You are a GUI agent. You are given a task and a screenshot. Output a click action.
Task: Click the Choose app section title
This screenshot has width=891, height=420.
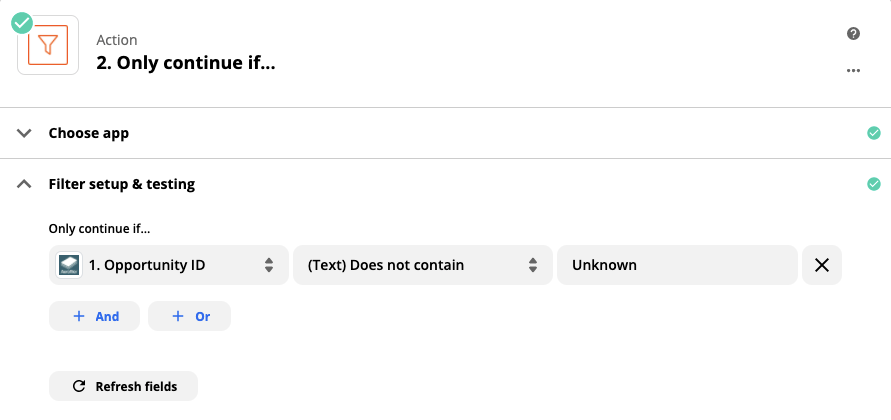(x=89, y=133)
